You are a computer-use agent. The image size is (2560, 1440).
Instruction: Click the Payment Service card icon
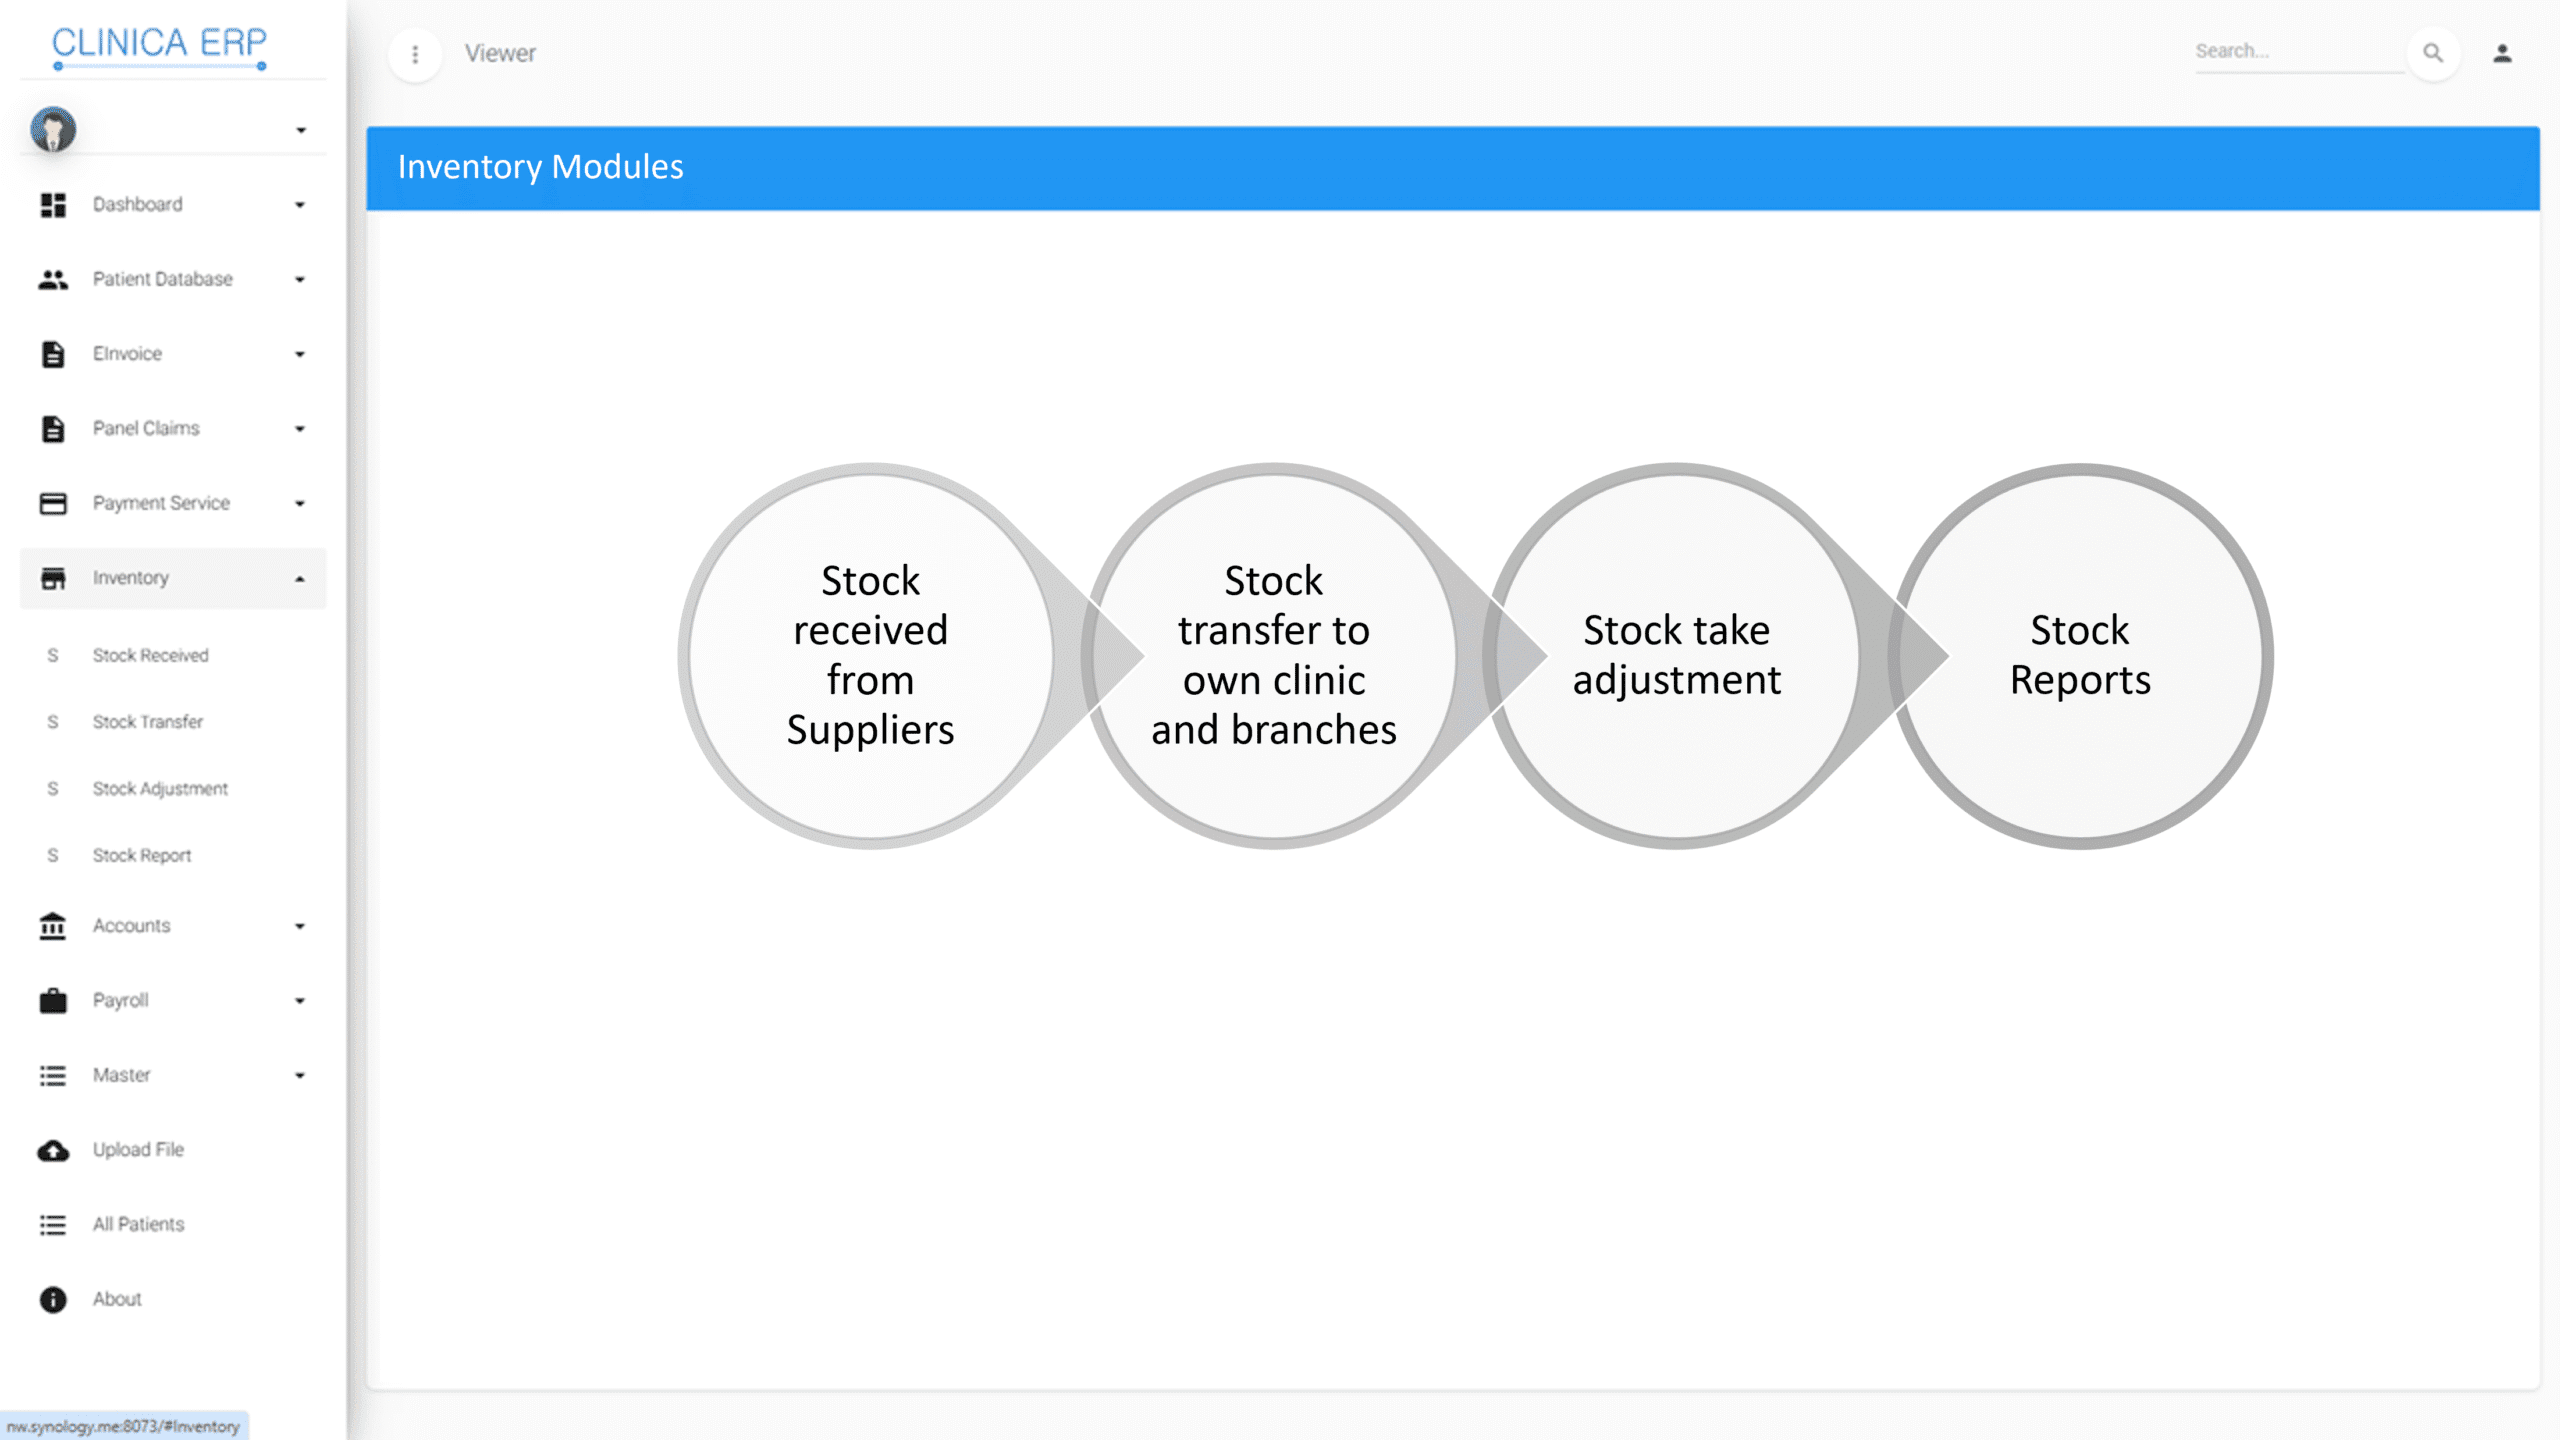click(53, 503)
